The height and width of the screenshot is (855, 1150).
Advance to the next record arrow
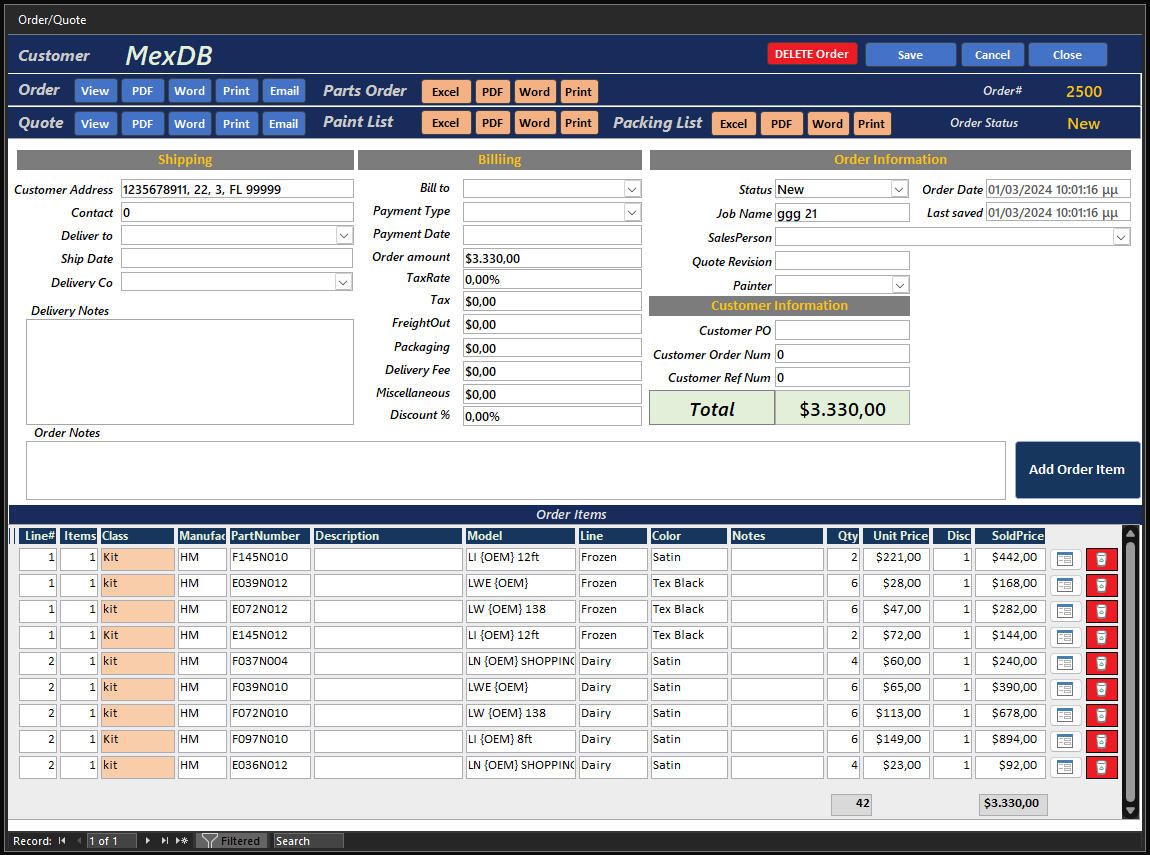[146, 840]
